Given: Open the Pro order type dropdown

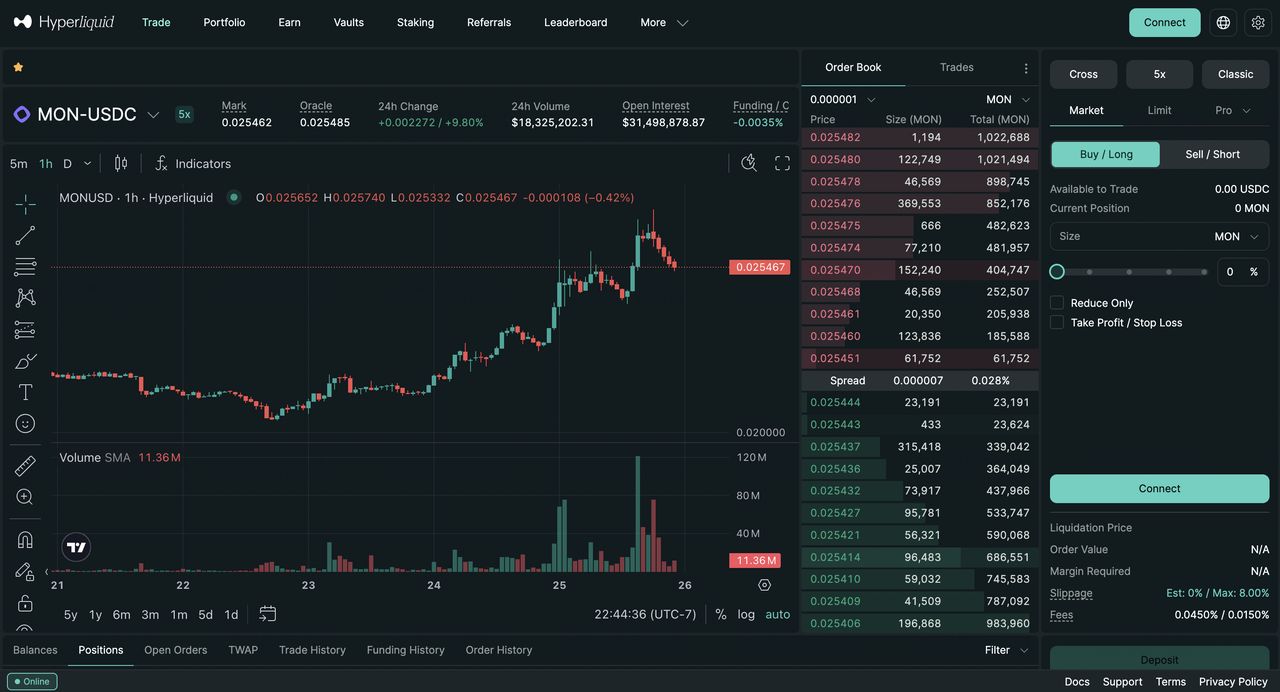Looking at the screenshot, I should point(1233,110).
